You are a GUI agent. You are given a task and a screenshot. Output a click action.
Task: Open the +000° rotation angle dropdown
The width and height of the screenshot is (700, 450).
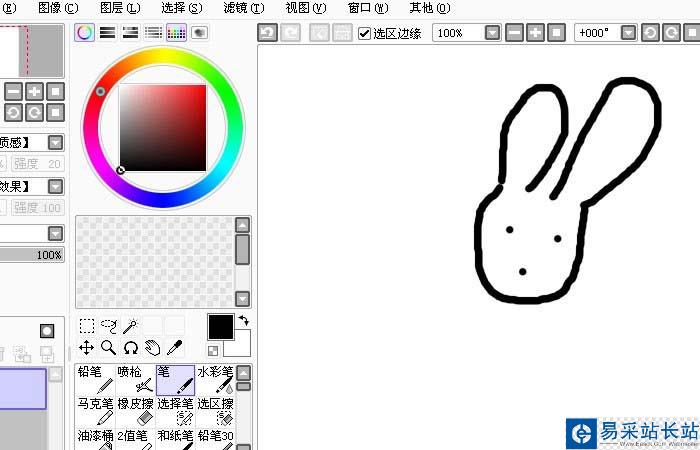[x=629, y=33]
